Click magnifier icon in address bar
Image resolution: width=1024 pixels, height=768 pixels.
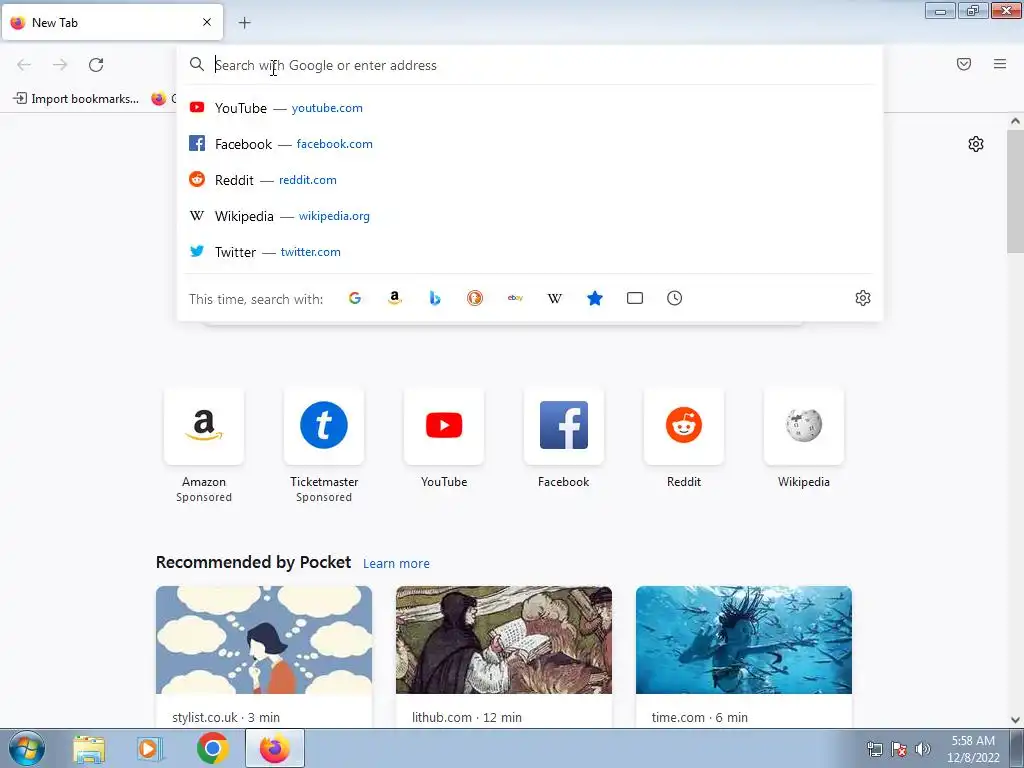tap(197, 64)
